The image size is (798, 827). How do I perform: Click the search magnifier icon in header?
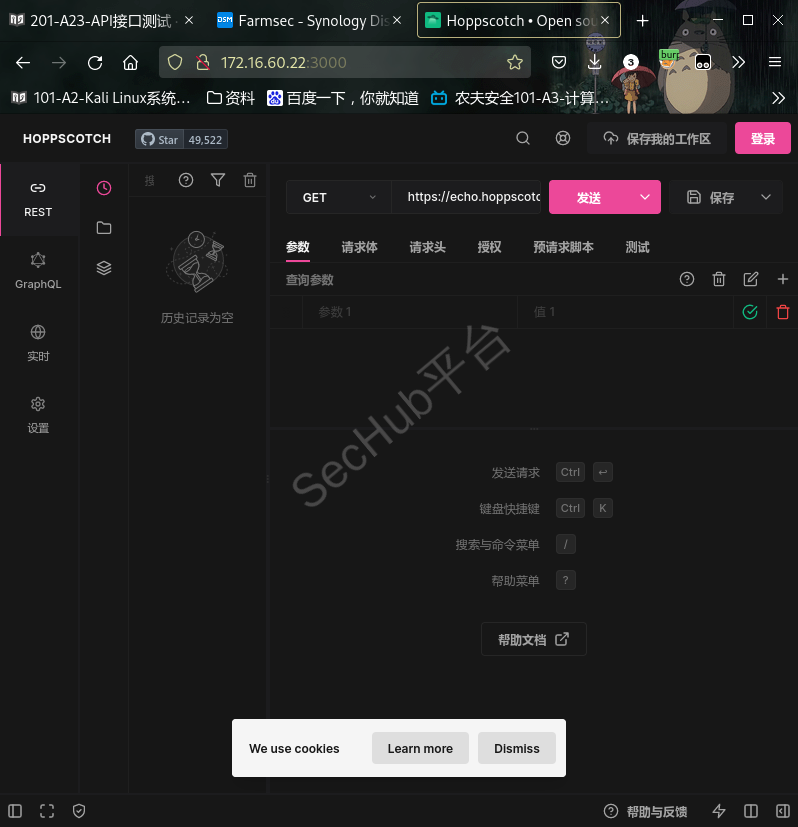pos(523,139)
